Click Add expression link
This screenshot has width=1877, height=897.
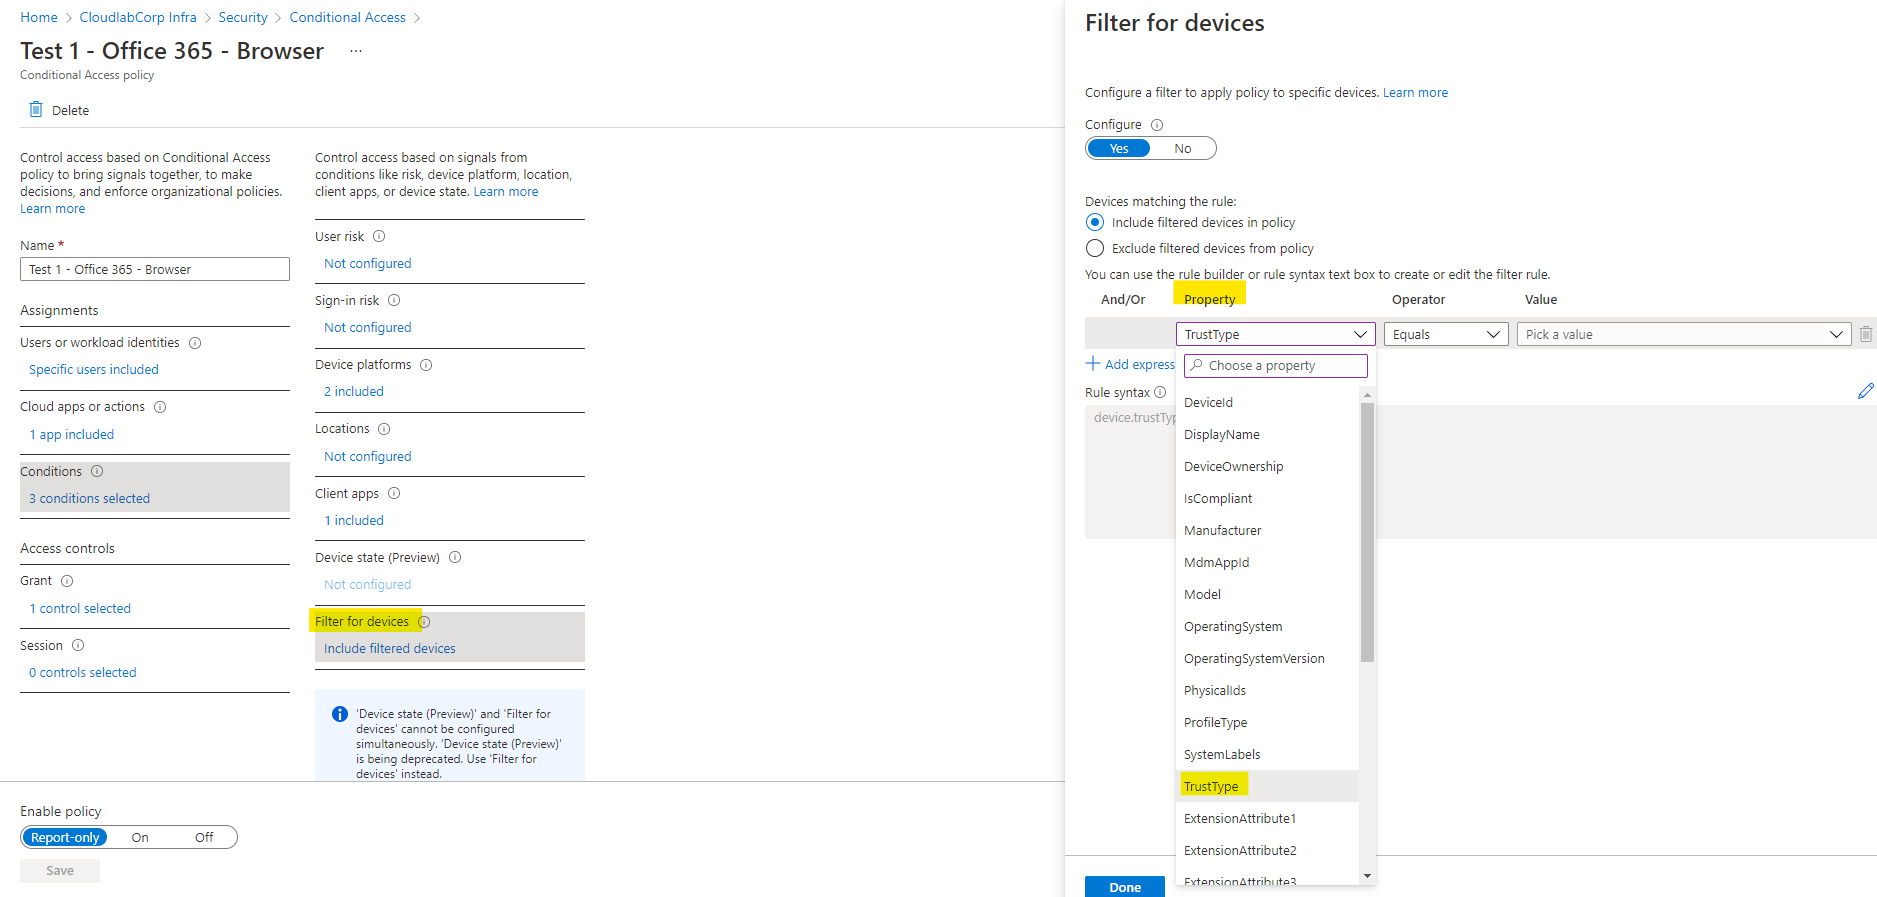click(1131, 364)
